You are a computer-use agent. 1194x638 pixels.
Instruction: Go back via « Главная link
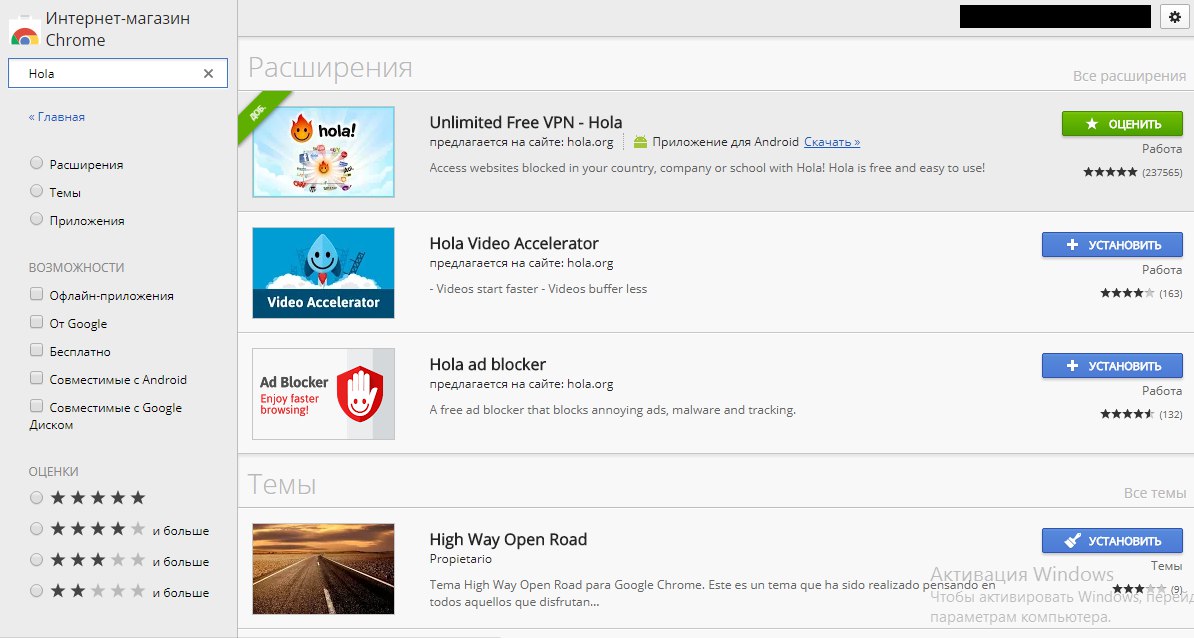pos(56,116)
